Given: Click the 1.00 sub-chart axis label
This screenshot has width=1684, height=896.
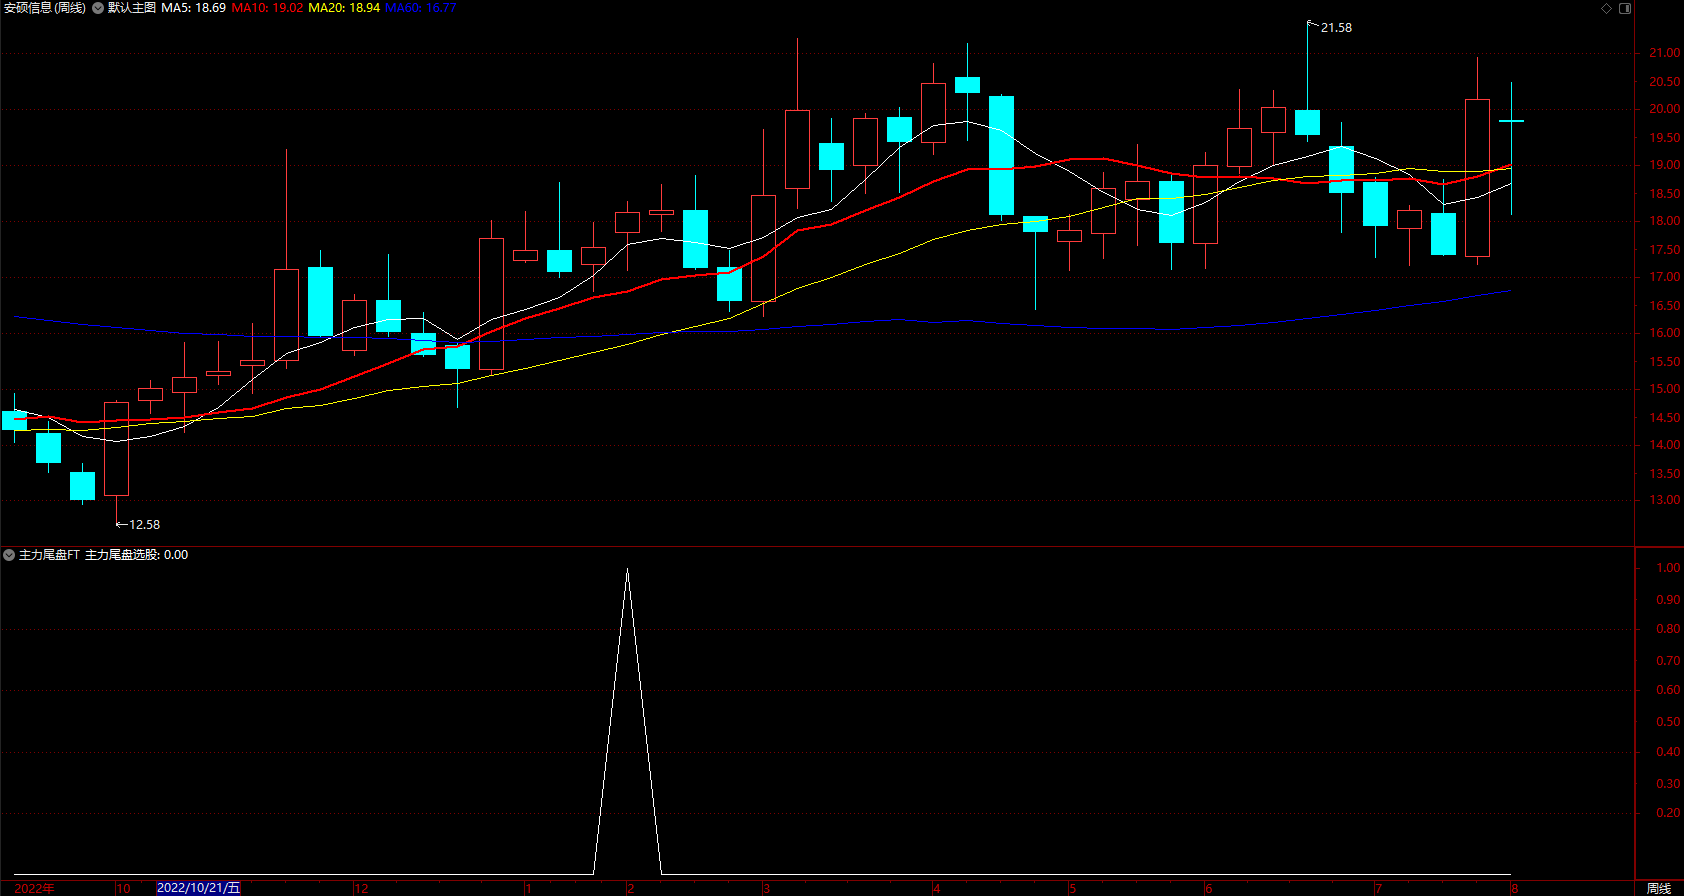Looking at the screenshot, I should point(1668,568).
